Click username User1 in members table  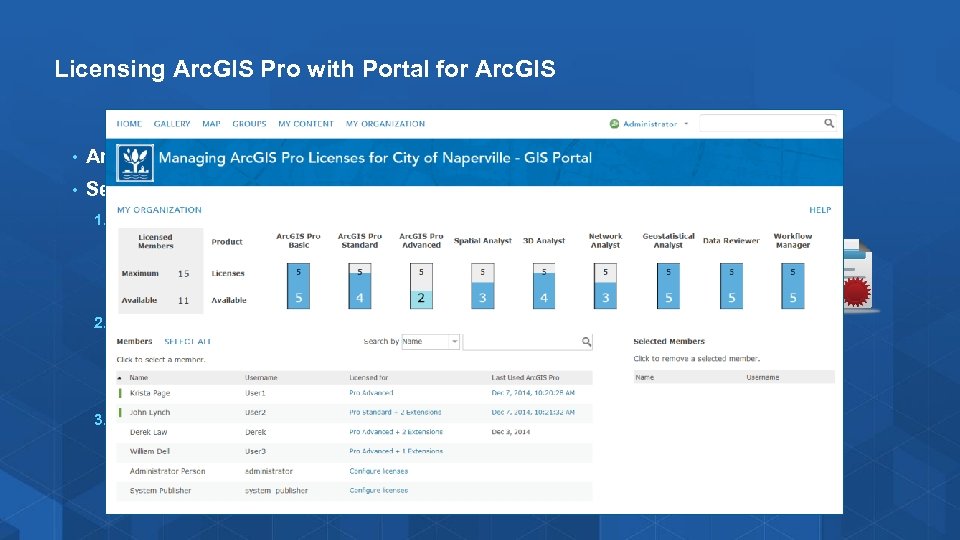[x=255, y=393]
